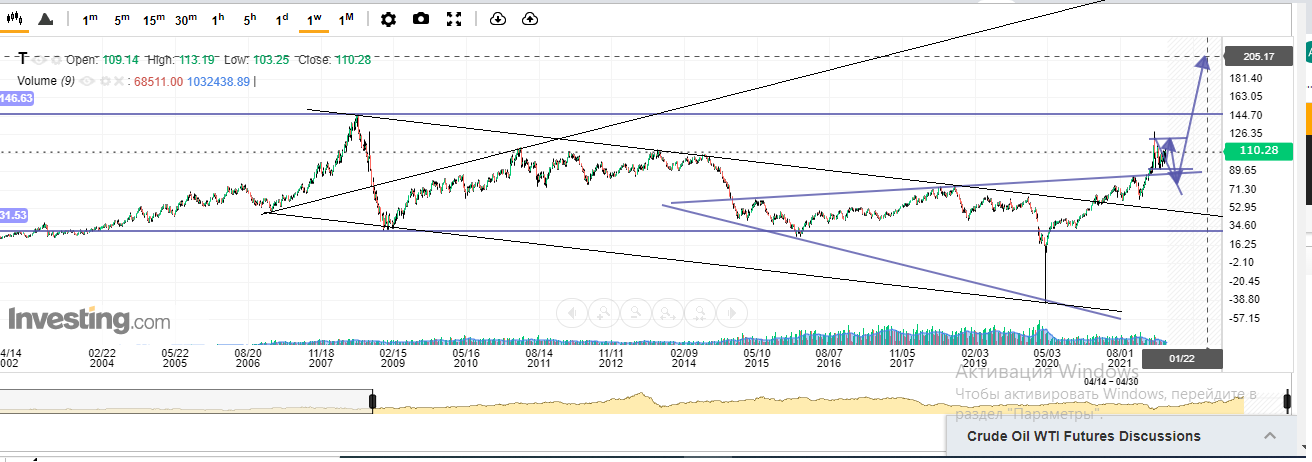Image resolution: width=1312 pixels, height=462 pixels.
Task: Enter fullscreen mode with the expand icon
Action: pos(454,19)
